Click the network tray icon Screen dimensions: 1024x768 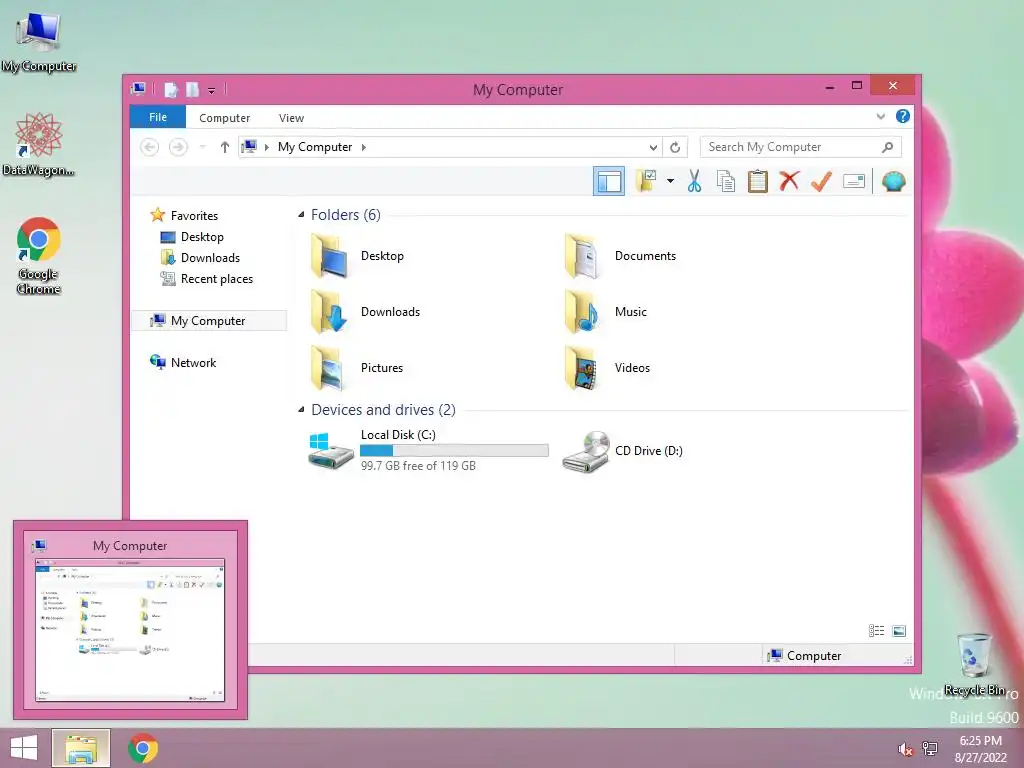[x=930, y=748]
